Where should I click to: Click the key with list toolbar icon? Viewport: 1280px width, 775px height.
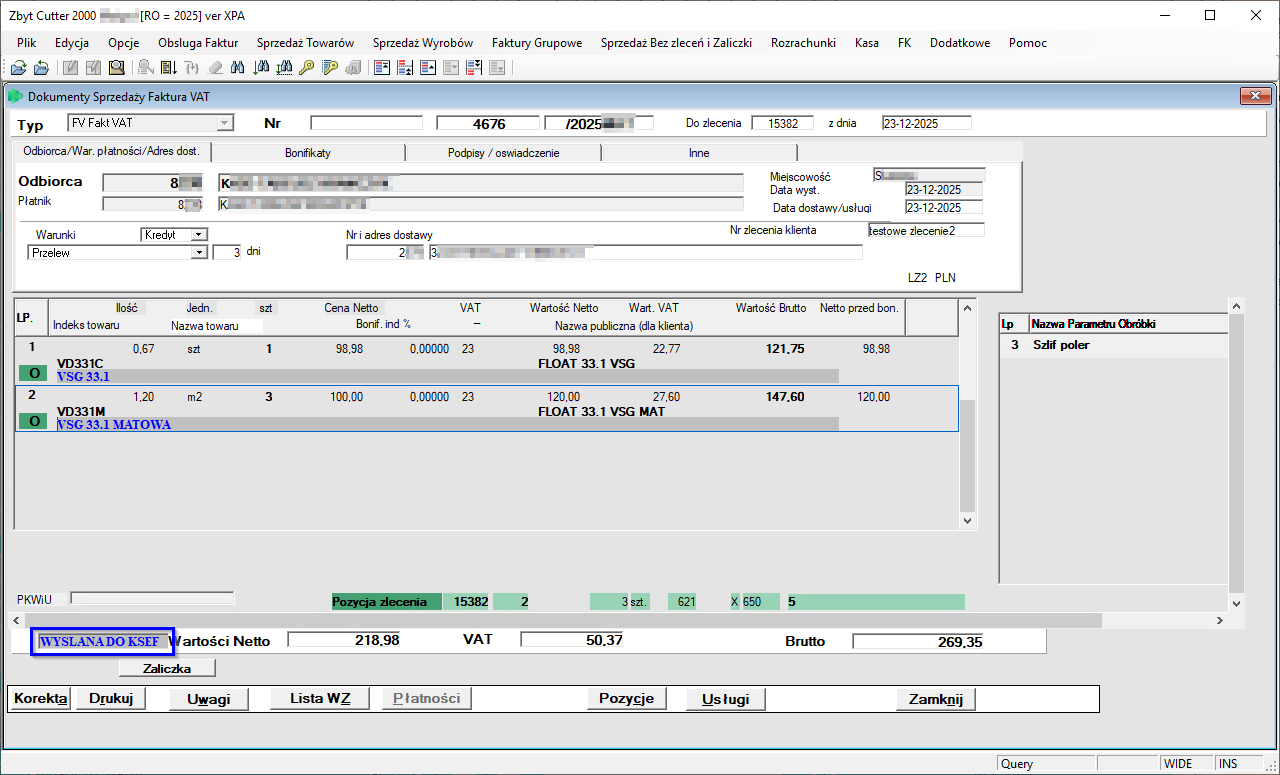tap(330, 68)
